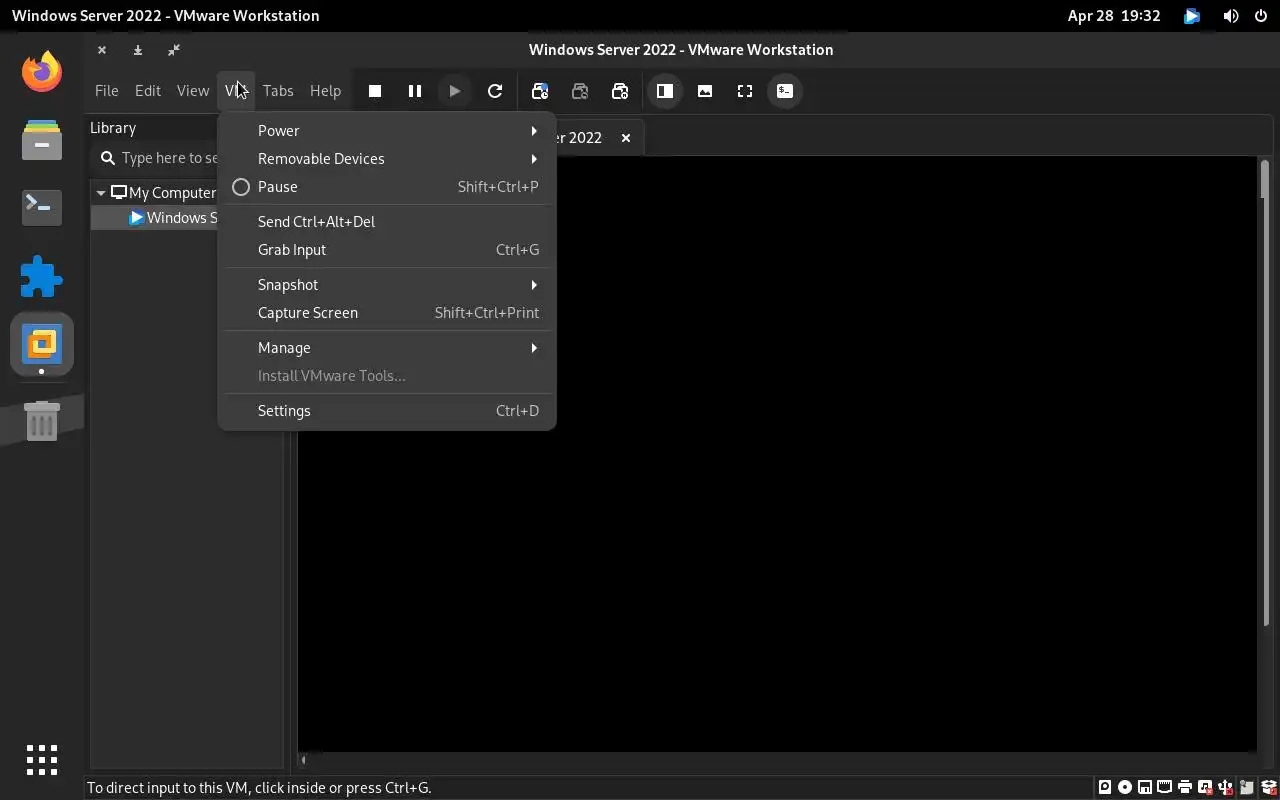Open the snapshot manager toolbar icon
Viewport: 1280px width, 800px height.
coord(620,91)
